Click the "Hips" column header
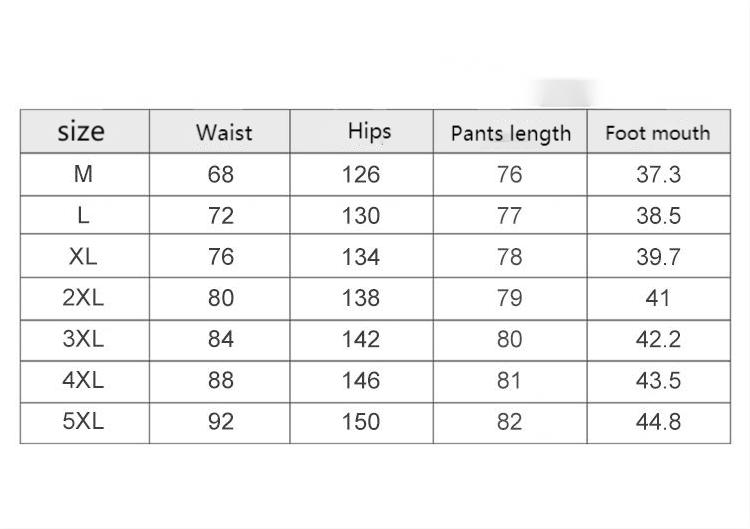The image size is (750, 529). point(369,131)
